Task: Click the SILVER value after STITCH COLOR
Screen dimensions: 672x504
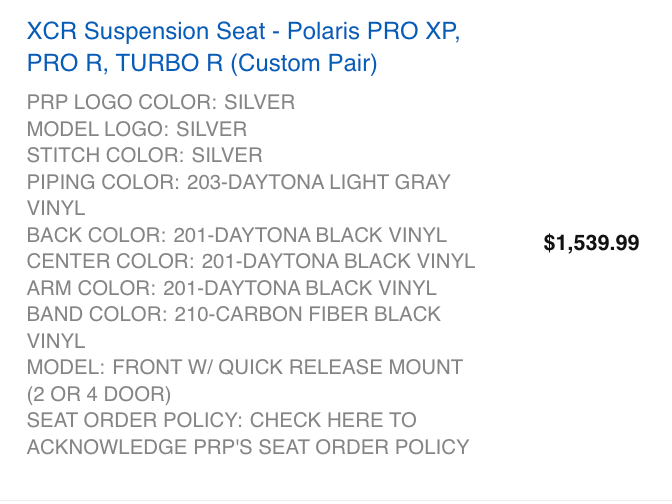Action: [x=227, y=155]
